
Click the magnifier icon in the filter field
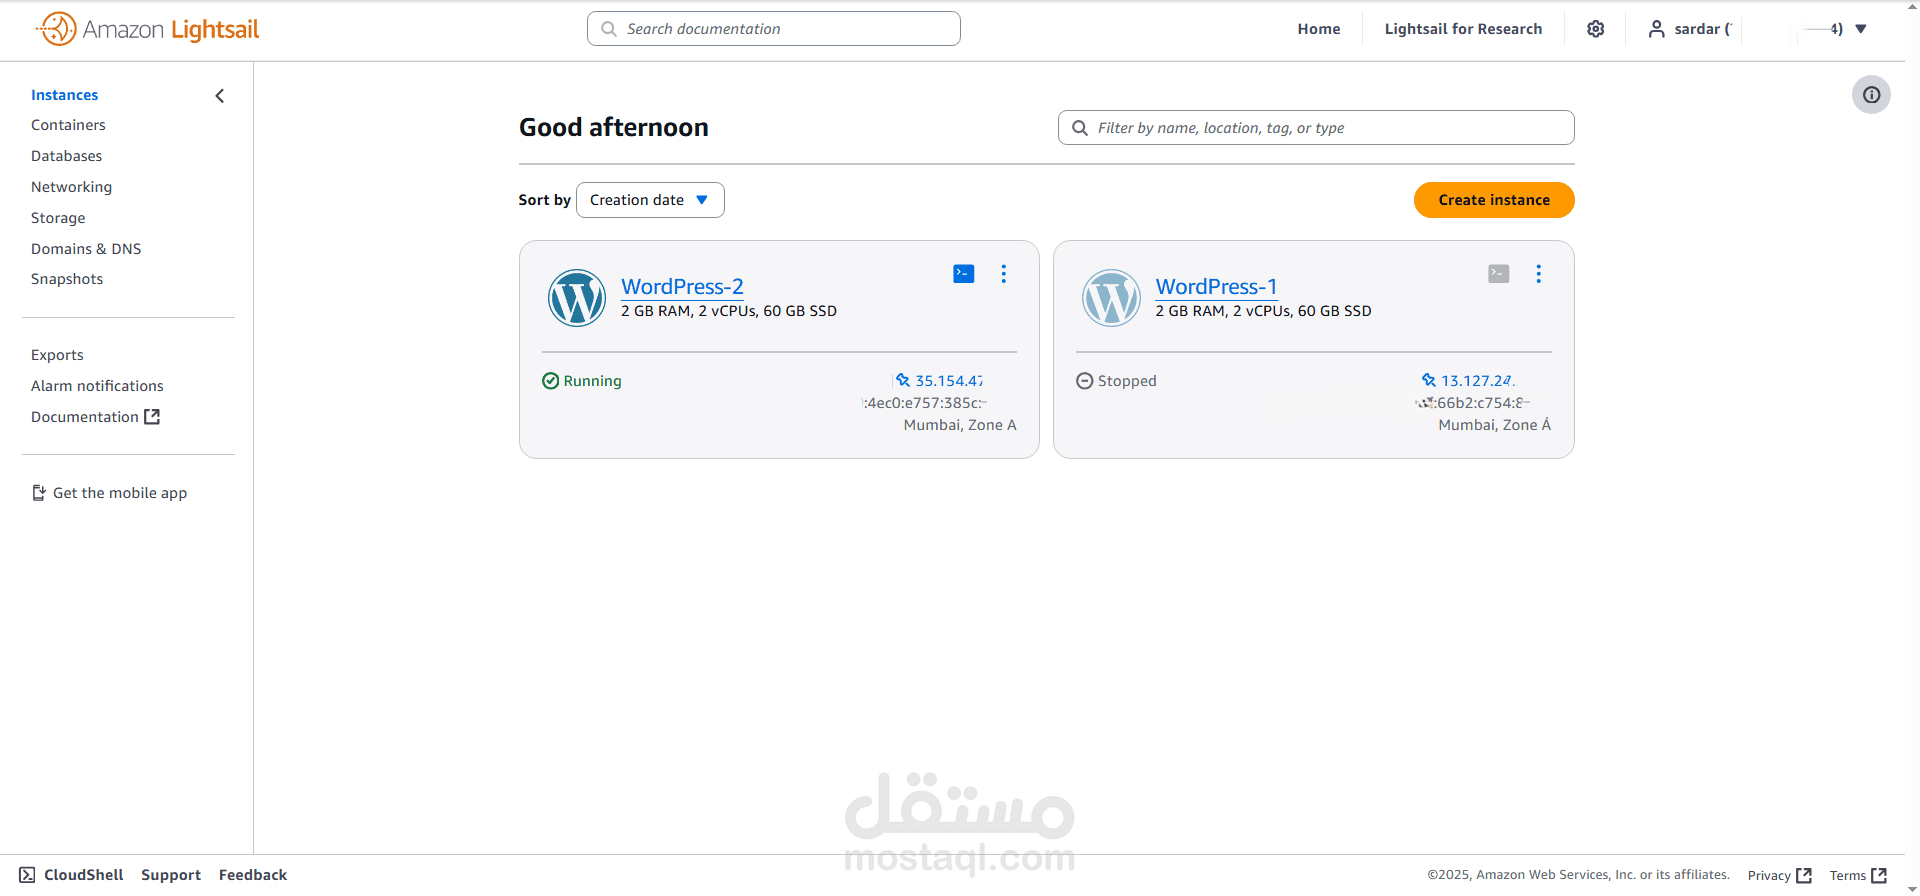click(x=1080, y=128)
